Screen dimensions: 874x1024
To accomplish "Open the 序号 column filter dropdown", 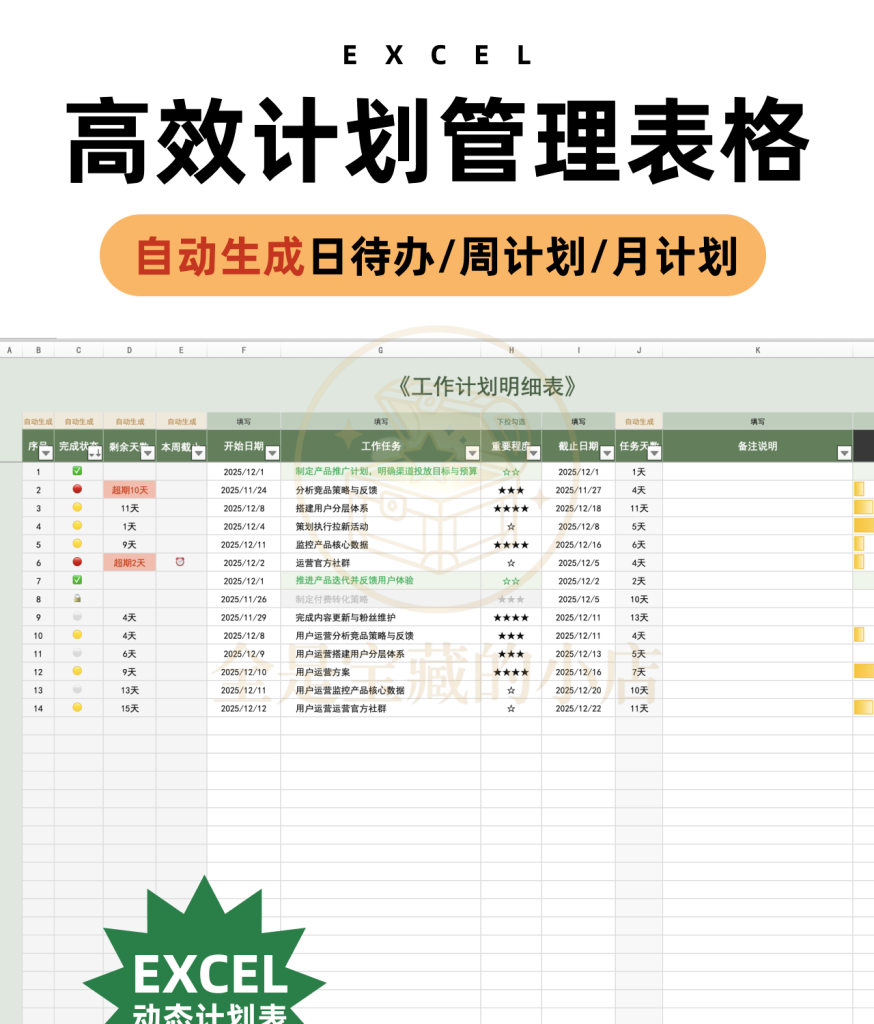I will click(46, 453).
